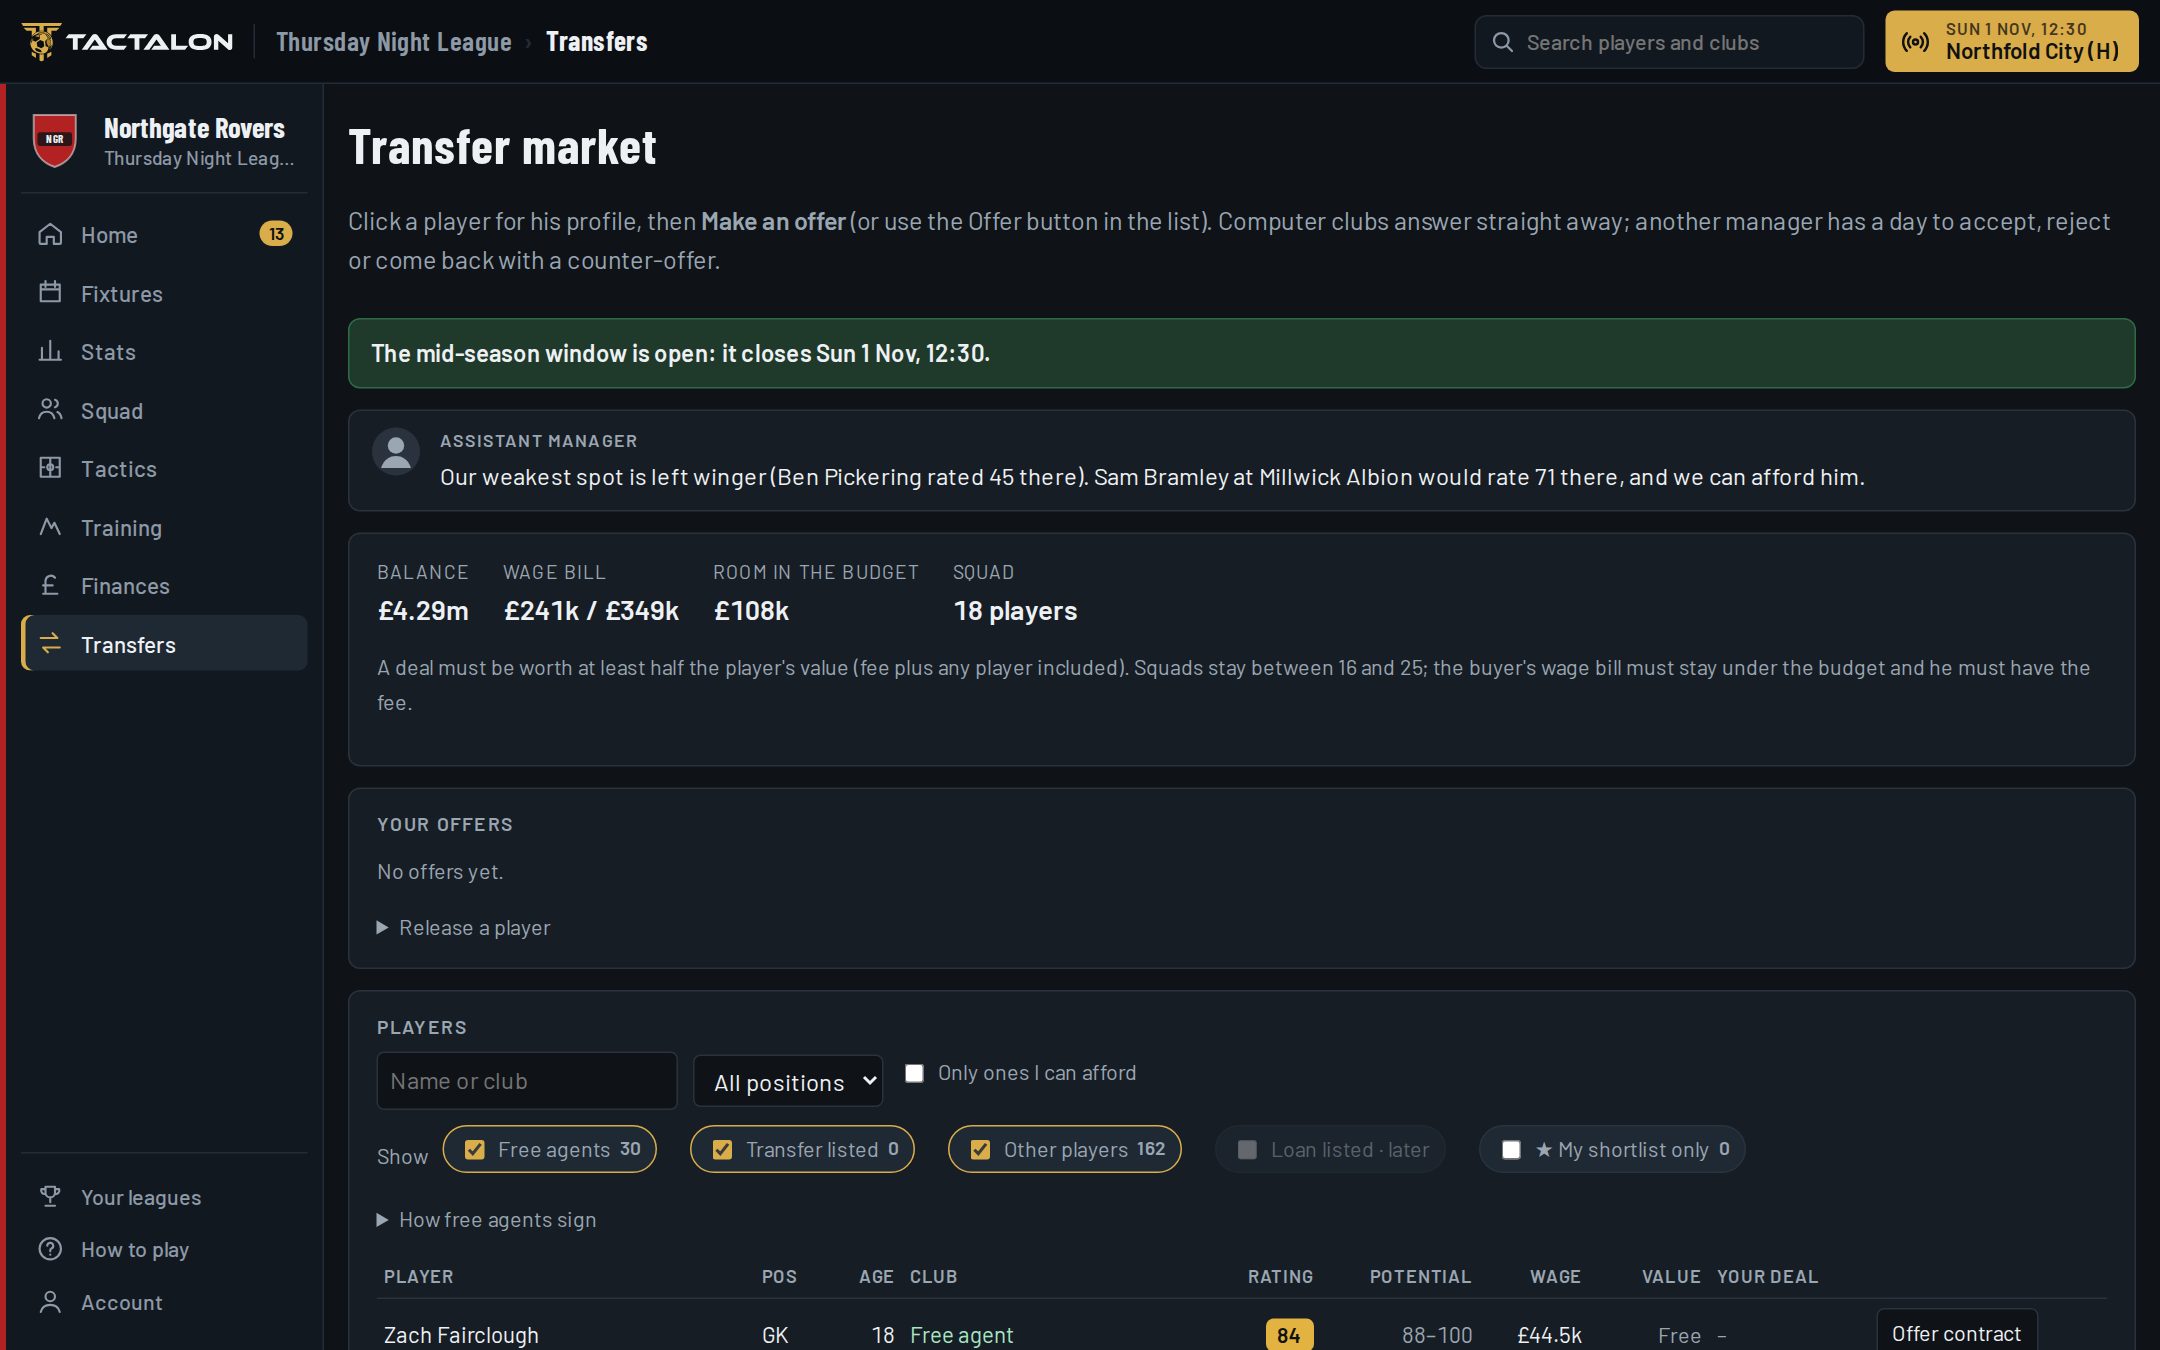The width and height of the screenshot is (2160, 1350).
Task: Click the Home notifications badge 13
Action: coord(276,234)
